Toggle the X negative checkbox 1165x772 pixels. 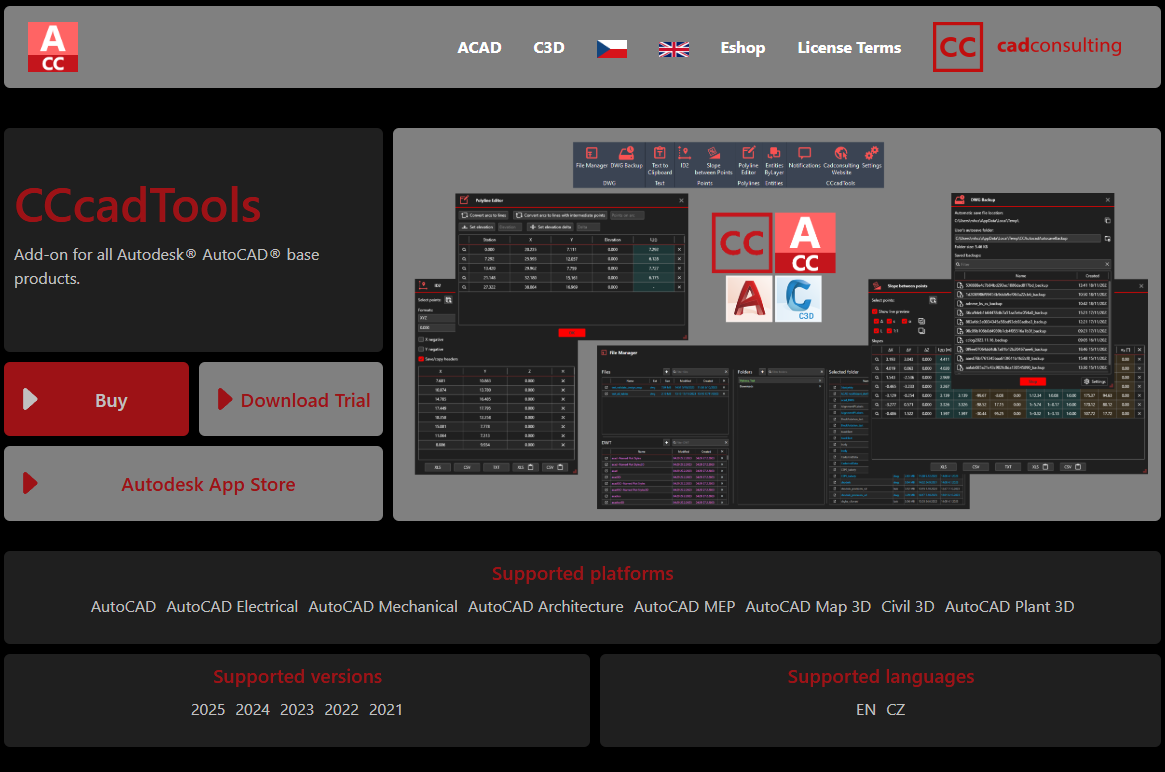tap(421, 339)
